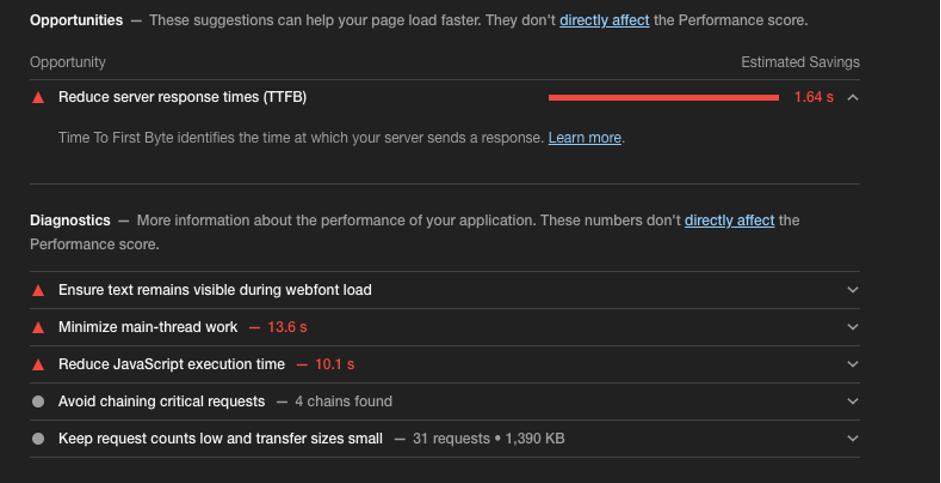Viewport: 941px width, 483px height.
Task: Expand Ensure text remains visible during webfont load
Action: coord(852,290)
